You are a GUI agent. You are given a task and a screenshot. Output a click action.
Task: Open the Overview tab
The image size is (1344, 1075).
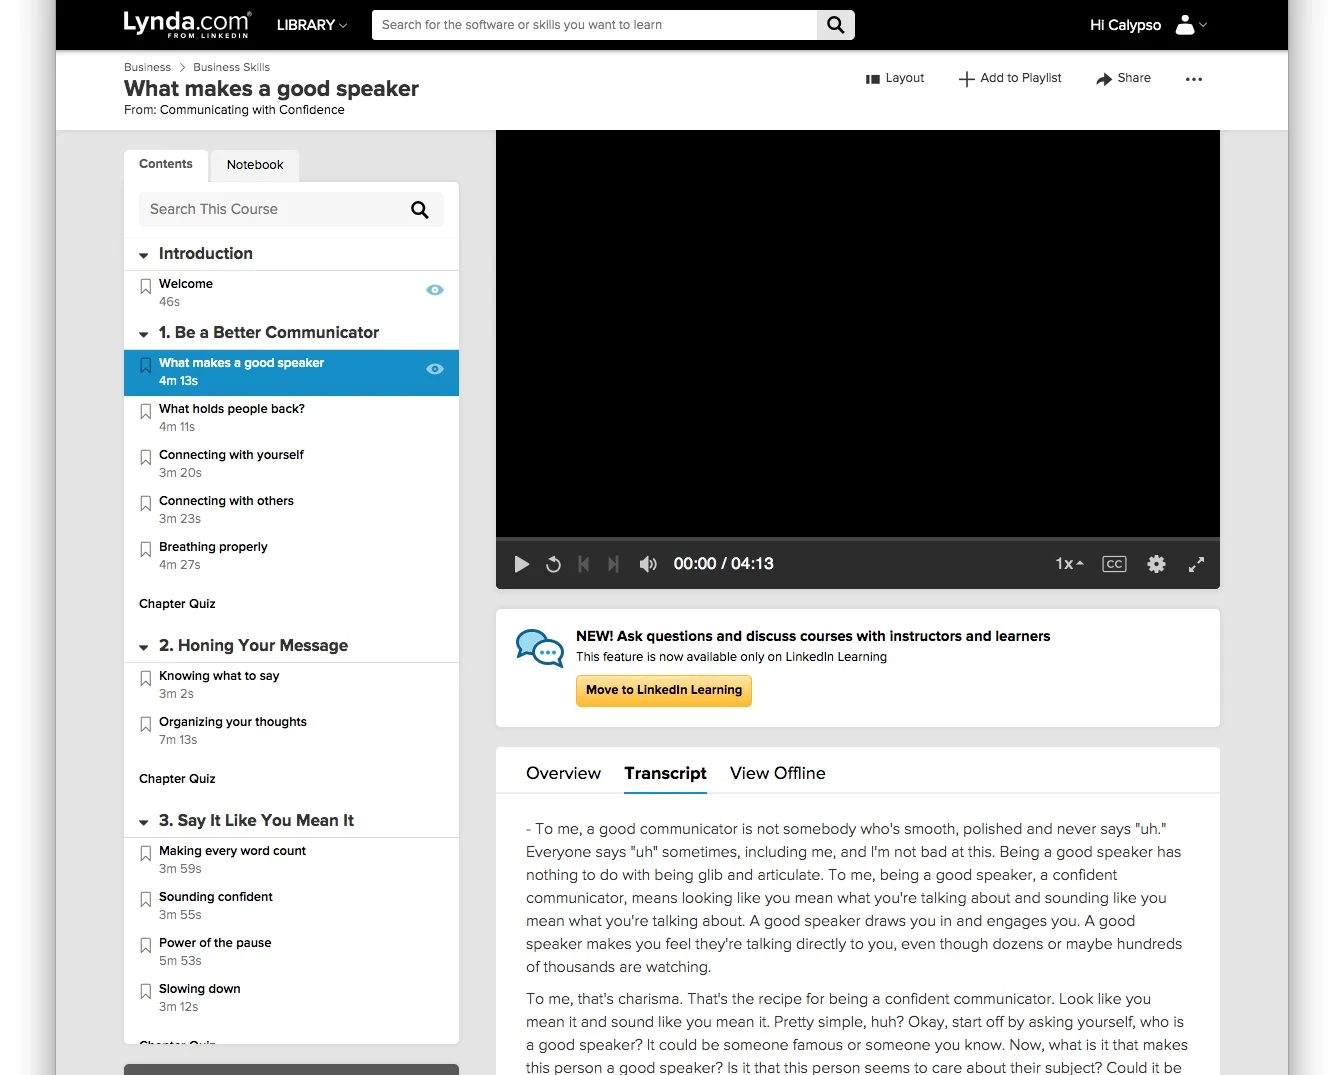[x=563, y=773]
